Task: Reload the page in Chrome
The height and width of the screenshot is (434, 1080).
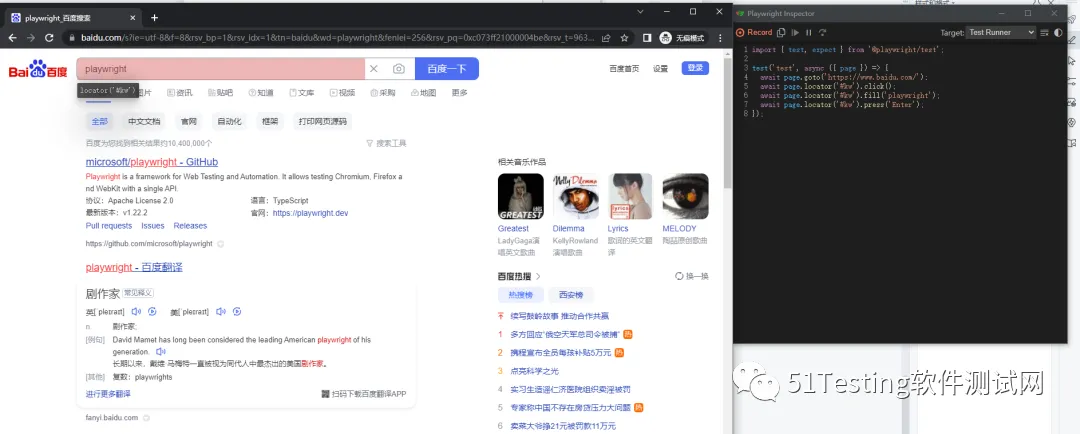Action: (x=50, y=38)
